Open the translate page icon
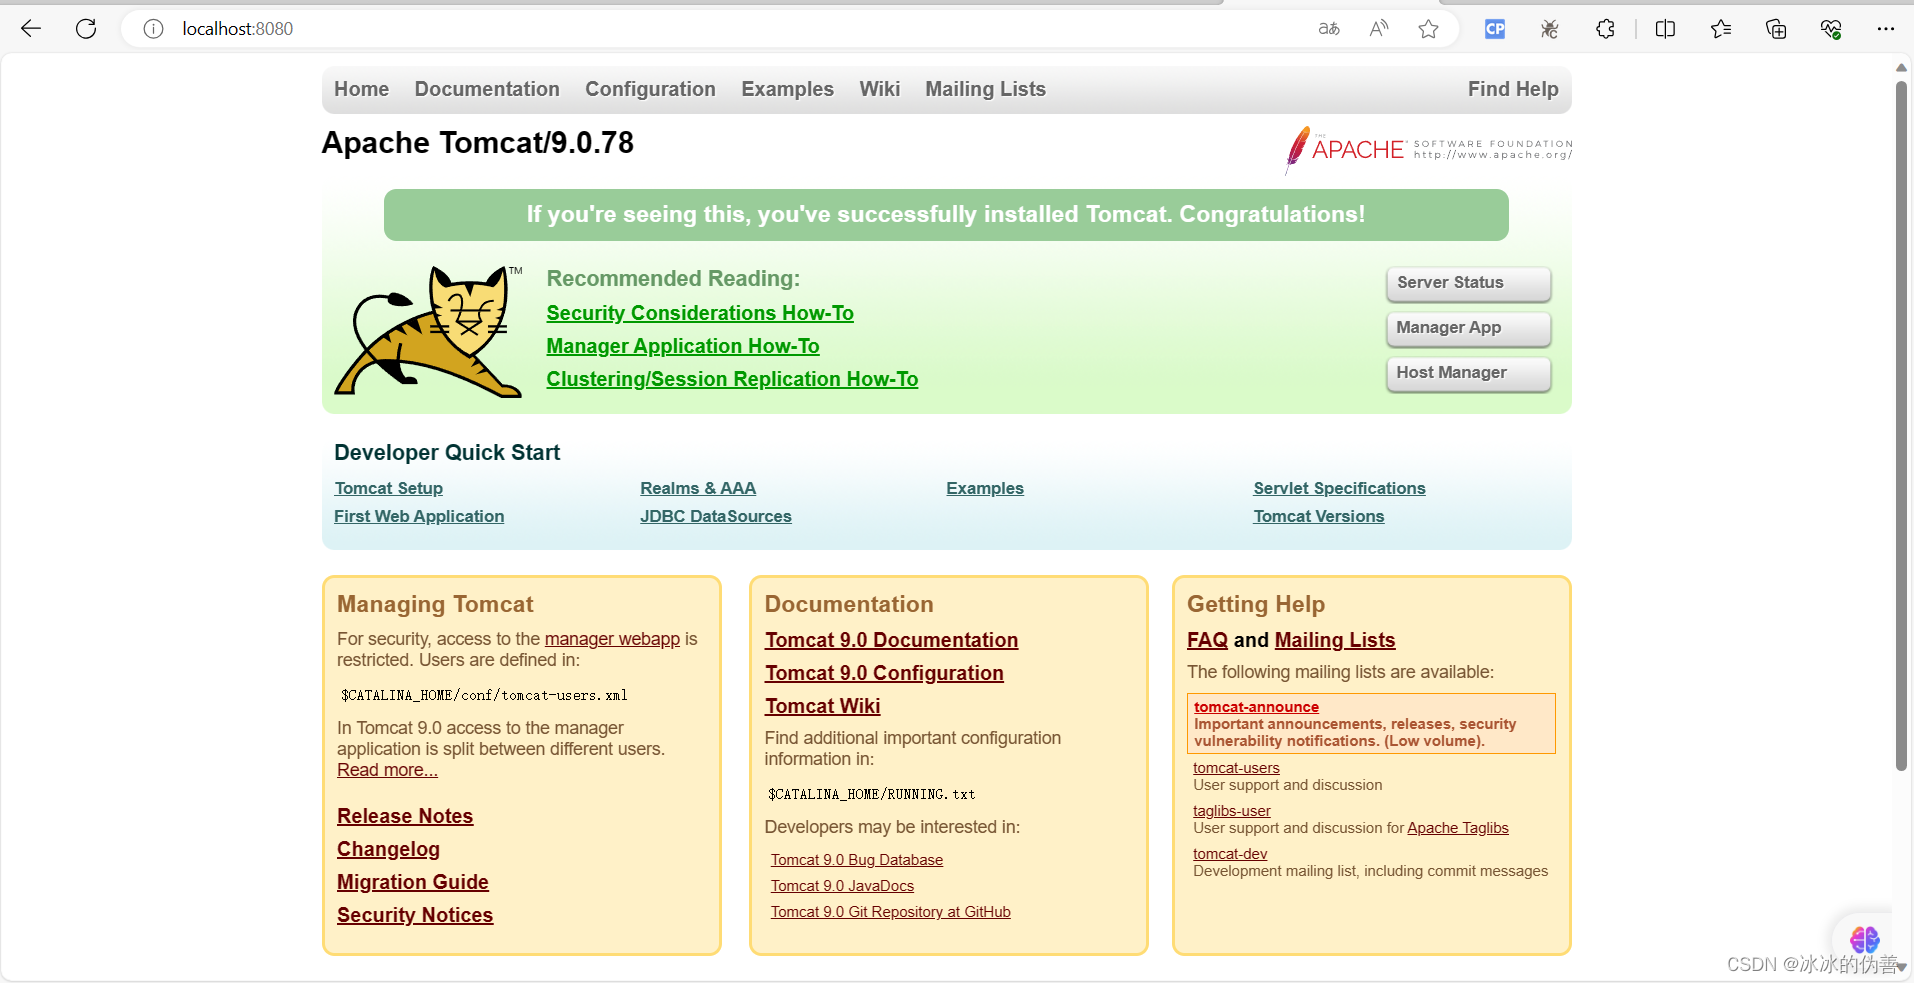 tap(1329, 29)
